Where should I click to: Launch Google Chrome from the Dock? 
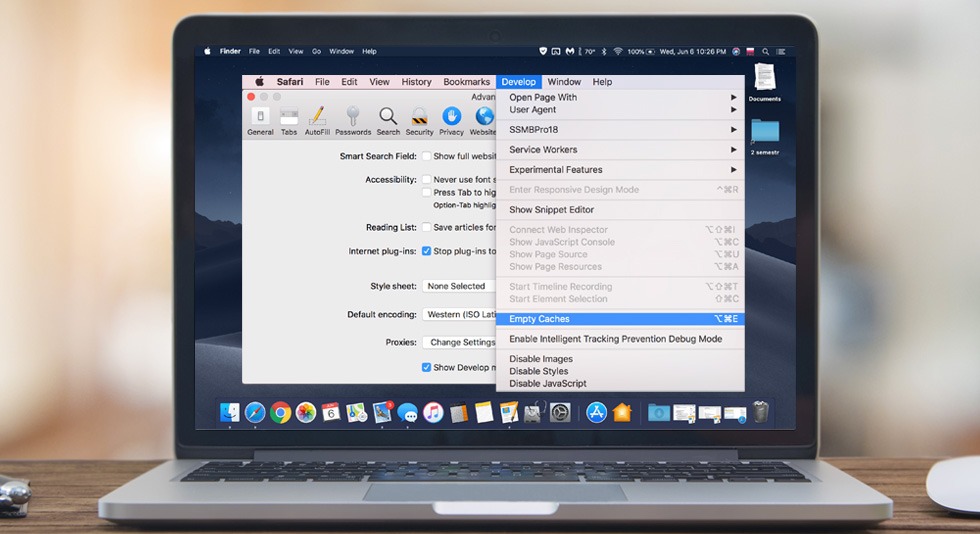click(x=281, y=413)
